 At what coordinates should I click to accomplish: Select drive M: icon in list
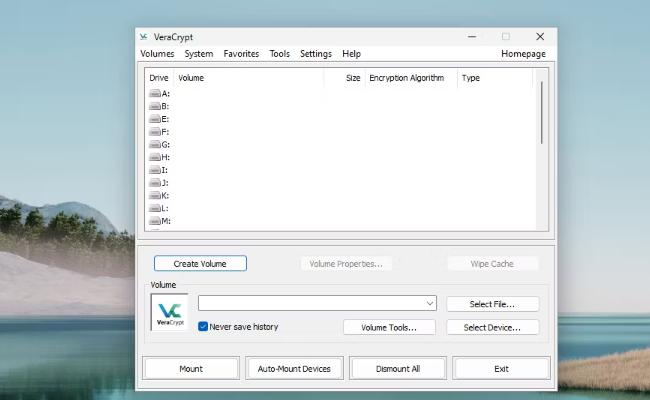point(155,221)
